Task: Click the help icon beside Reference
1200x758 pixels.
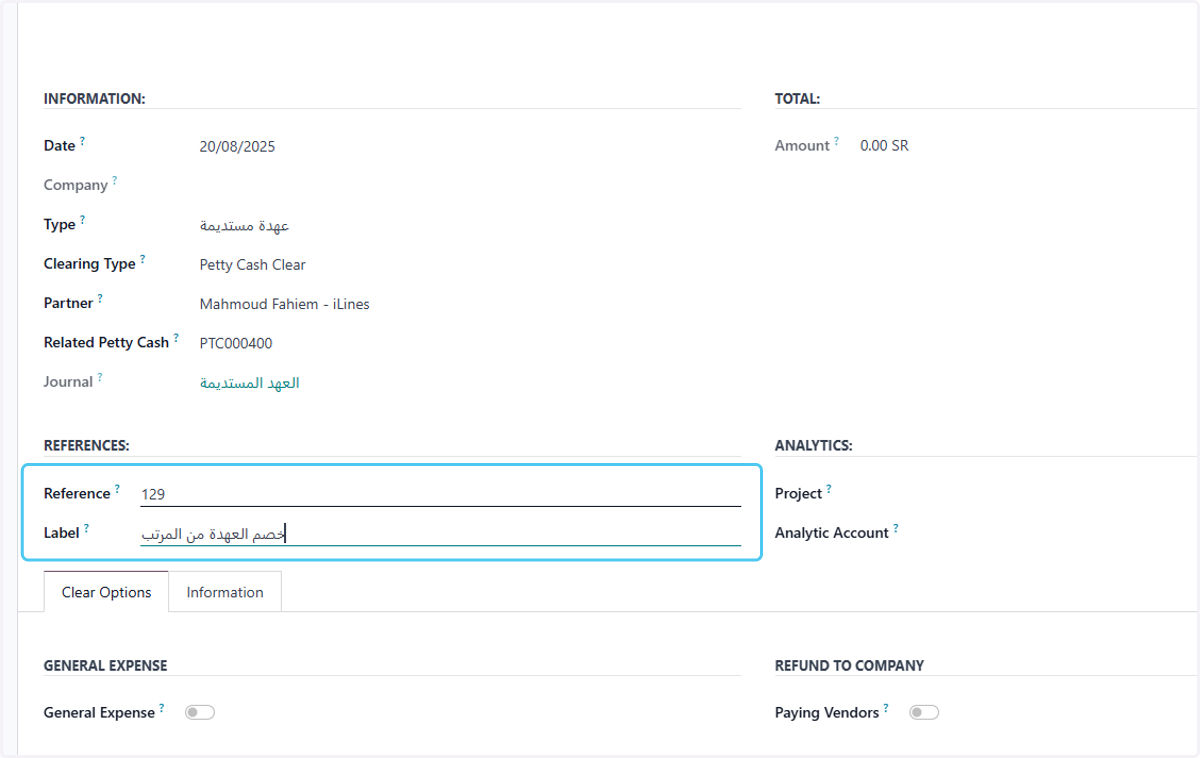Action: click(x=117, y=489)
